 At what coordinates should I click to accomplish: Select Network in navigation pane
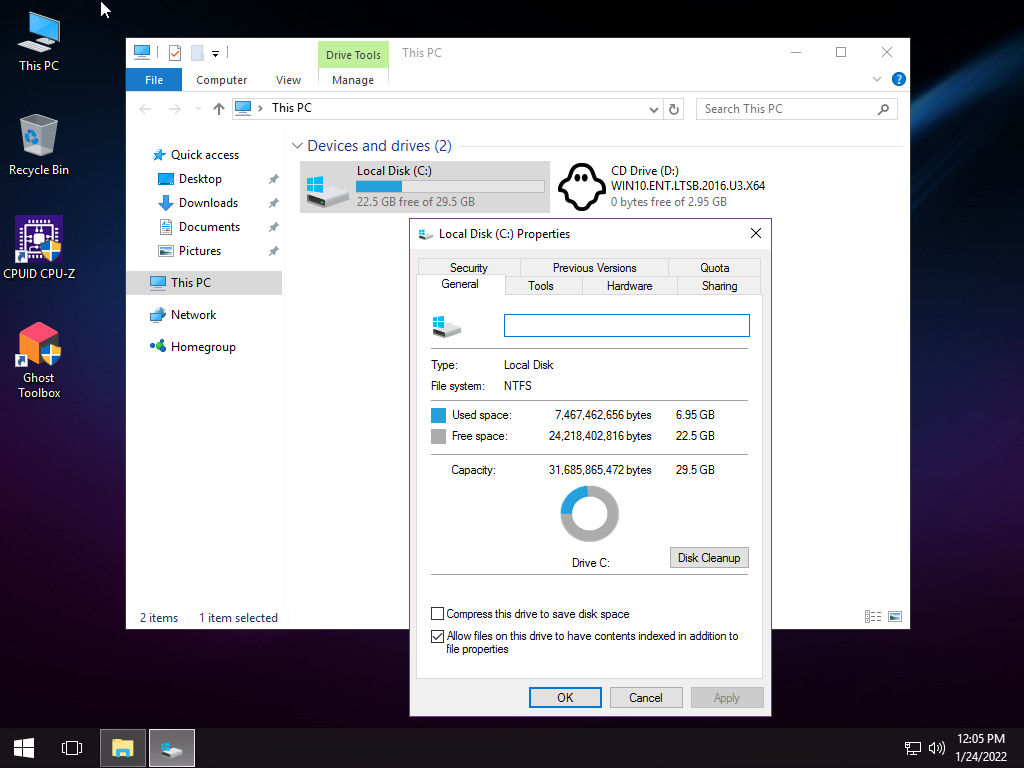pyautogui.click(x=193, y=315)
